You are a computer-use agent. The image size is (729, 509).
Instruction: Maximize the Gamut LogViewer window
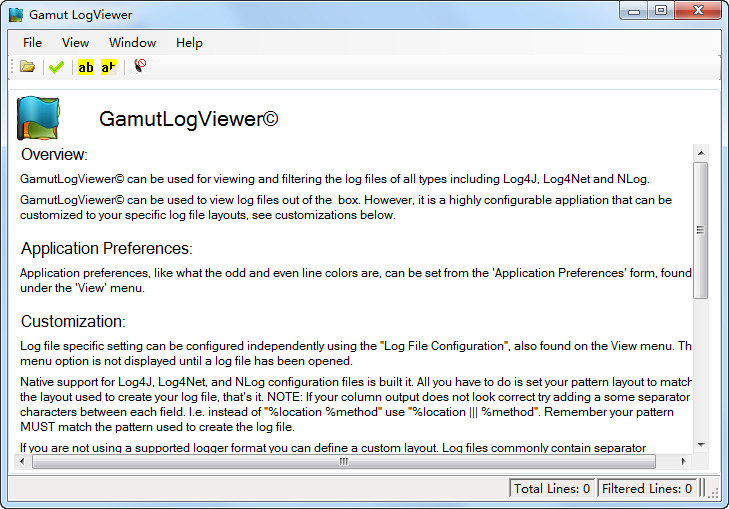point(661,10)
